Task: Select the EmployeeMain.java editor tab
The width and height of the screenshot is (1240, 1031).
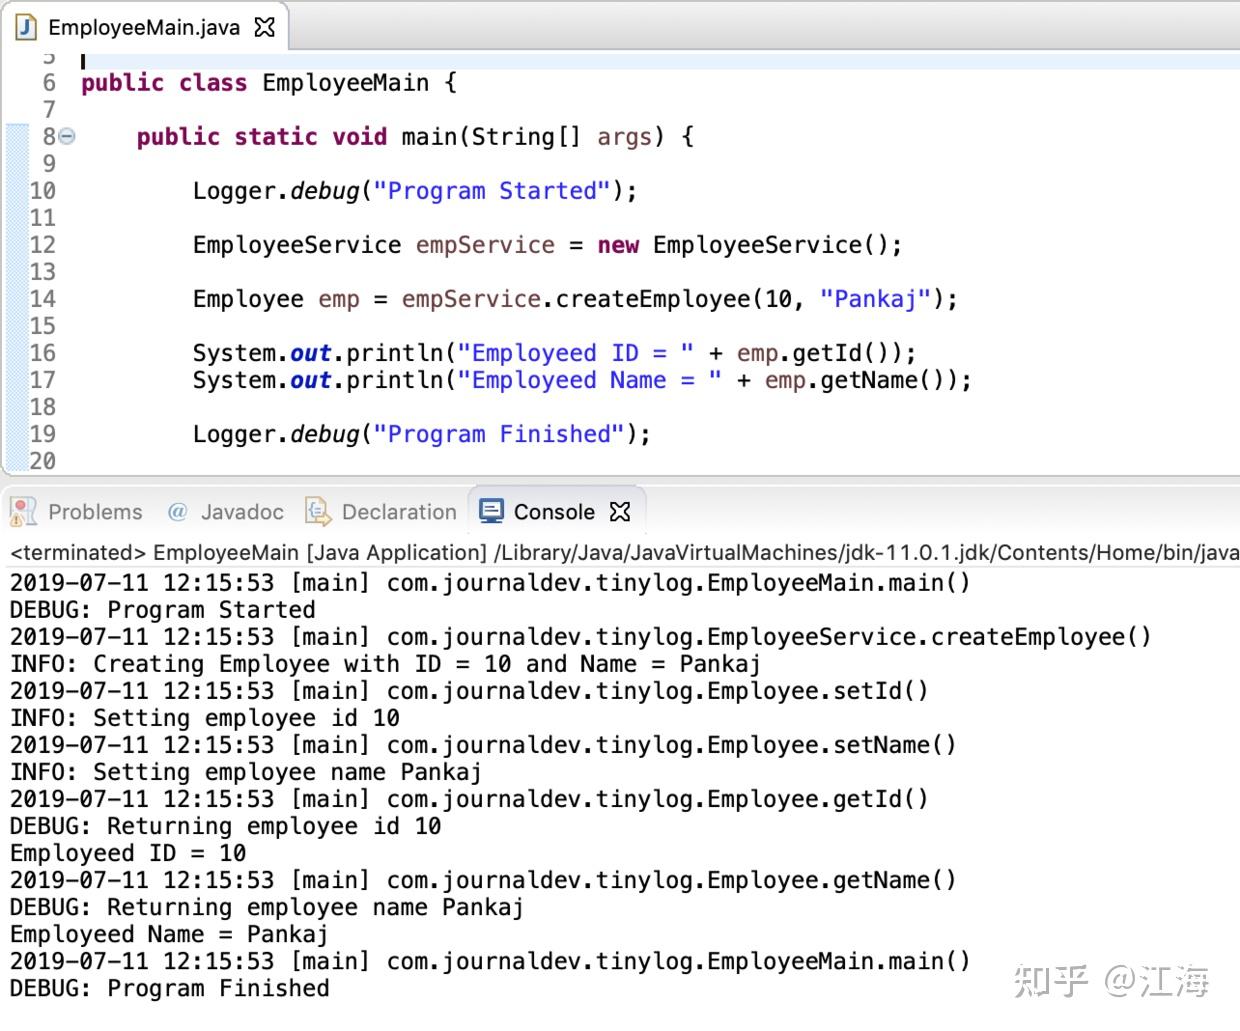Action: [x=144, y=27]
